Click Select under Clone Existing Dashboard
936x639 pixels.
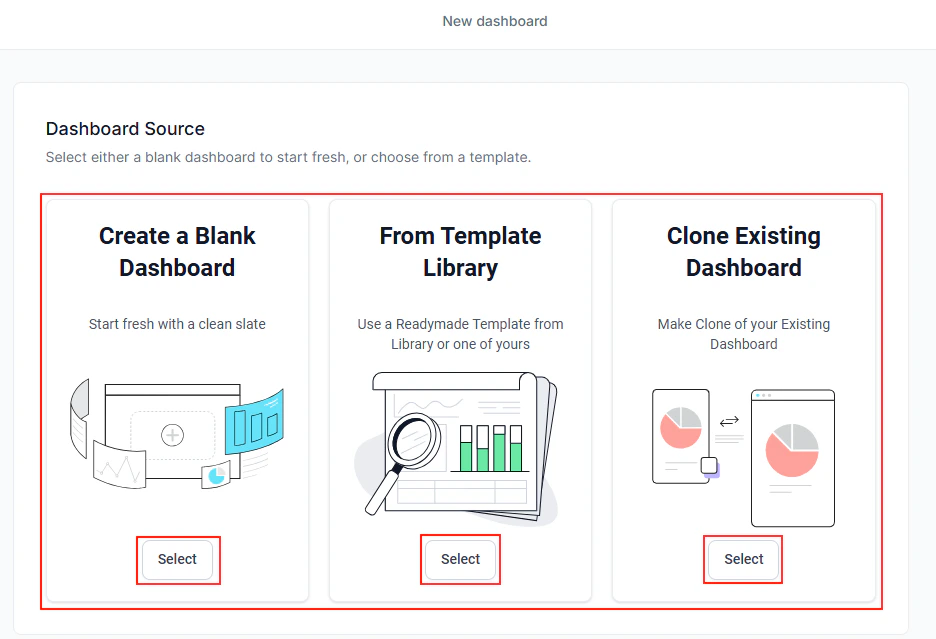coord(743,559)
